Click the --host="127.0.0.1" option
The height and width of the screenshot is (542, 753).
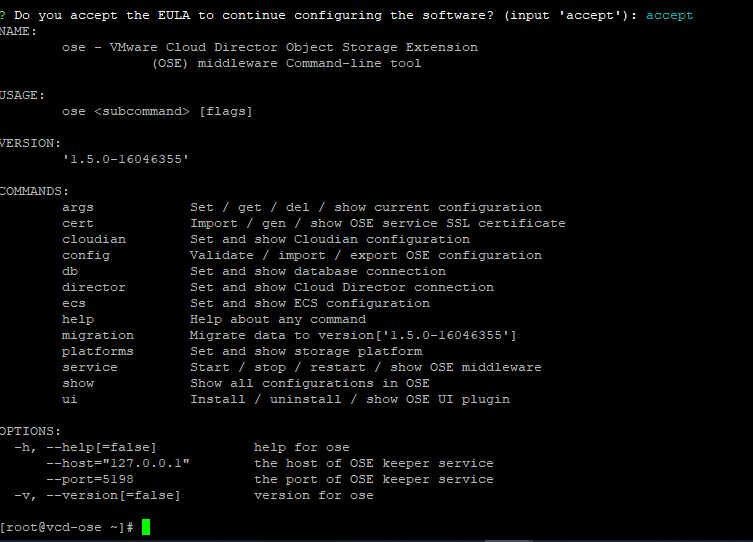(117, 463)
